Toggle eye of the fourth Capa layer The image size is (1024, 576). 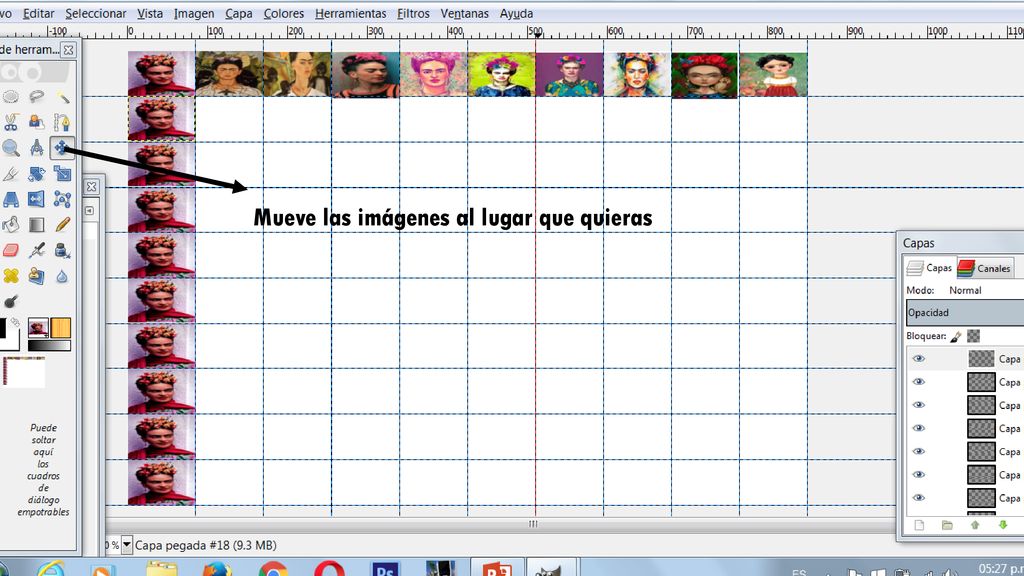coord(919,428)
